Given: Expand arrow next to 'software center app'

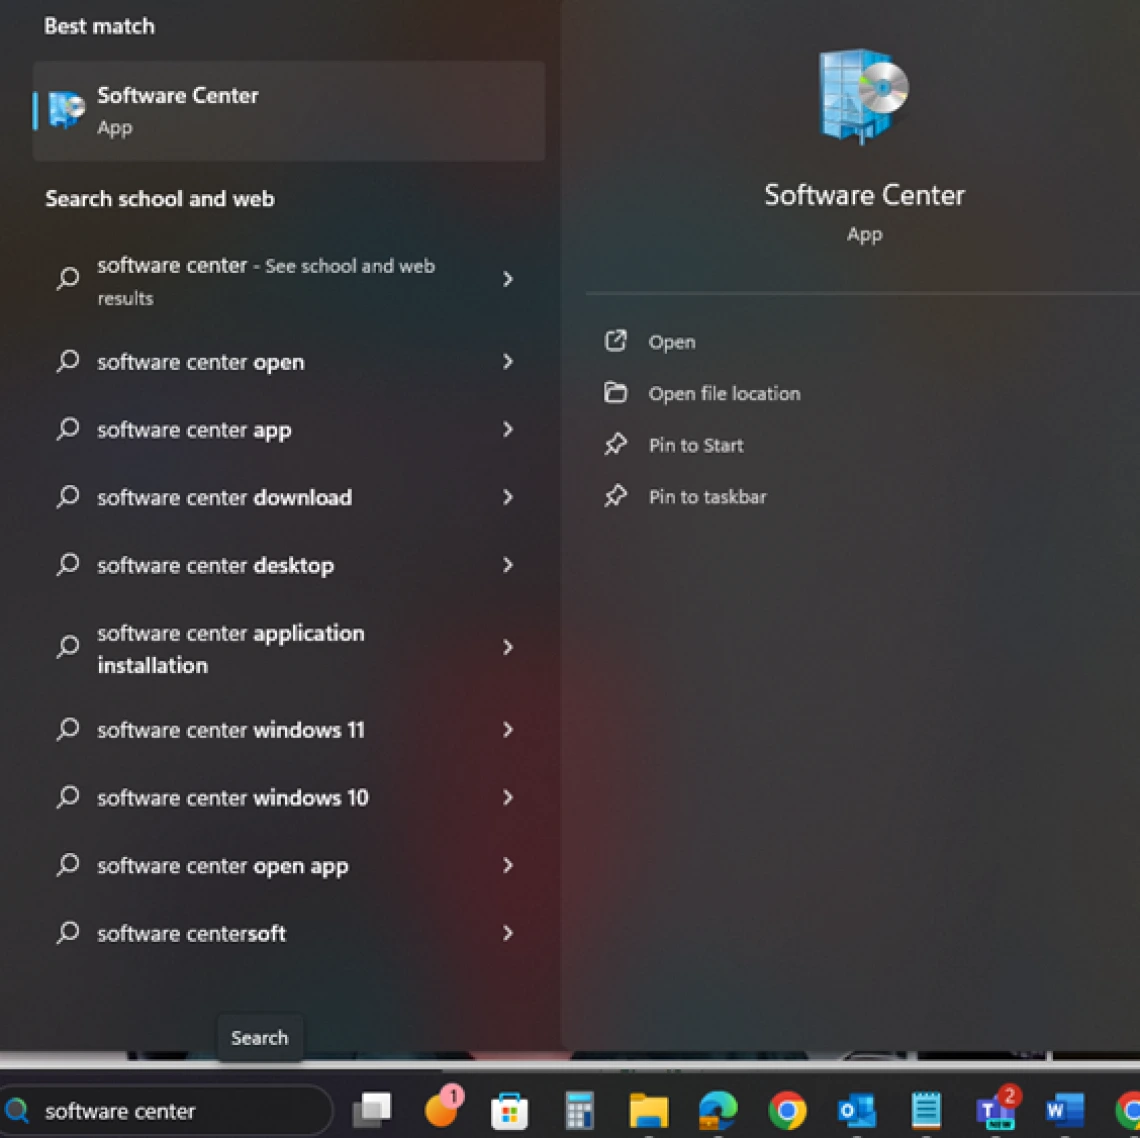Looking at the screenshot, I should pyautogui.click(x=508, y=429).
